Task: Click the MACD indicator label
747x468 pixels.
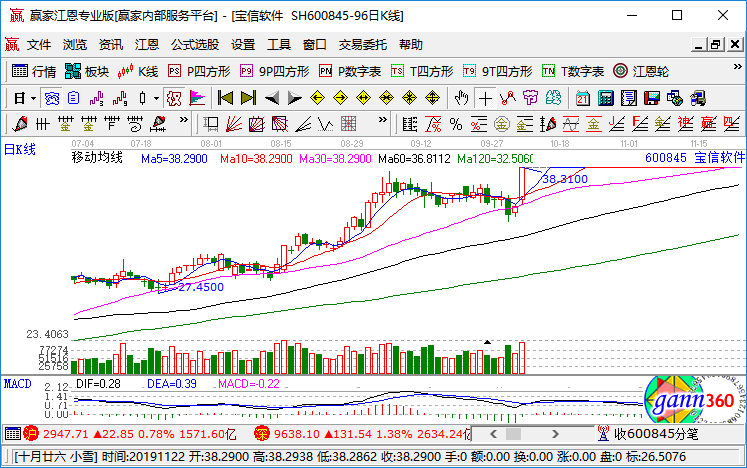Action: coord(18,384)
